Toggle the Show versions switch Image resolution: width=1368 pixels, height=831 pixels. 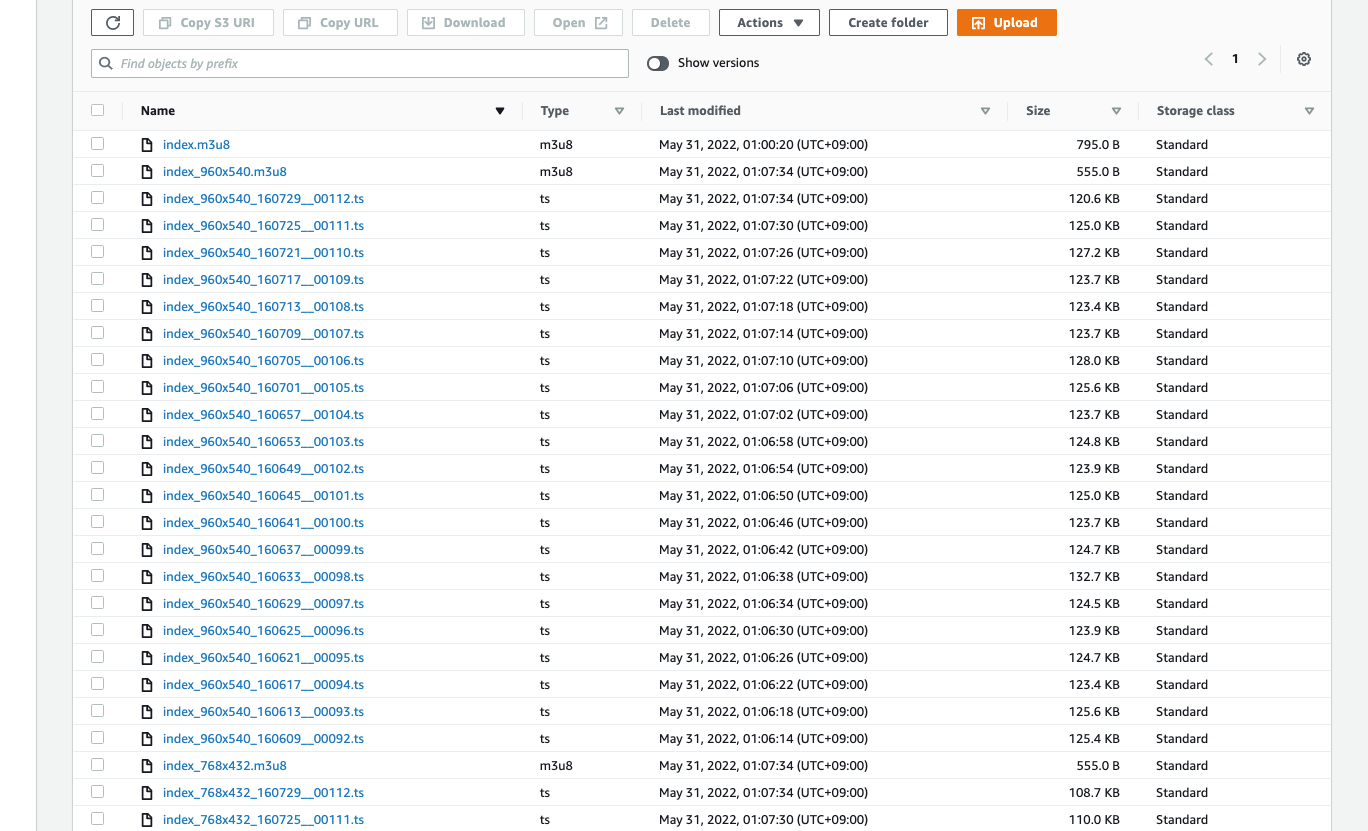[x=658, y=63]
